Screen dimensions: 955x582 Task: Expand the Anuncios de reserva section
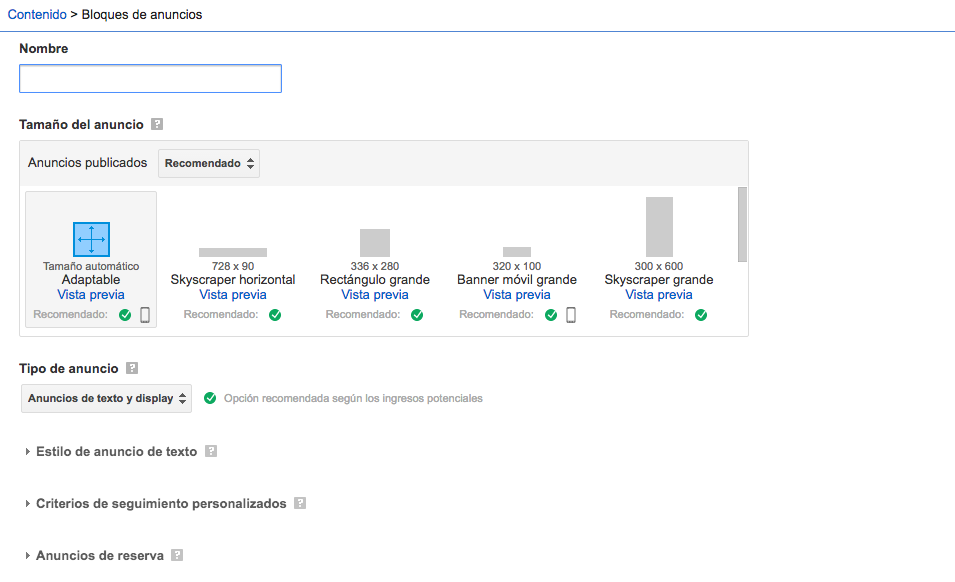tap(99, 555)
